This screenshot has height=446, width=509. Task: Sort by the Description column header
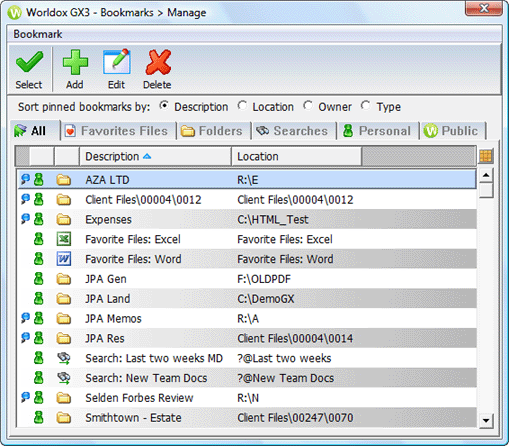(155, 156)
